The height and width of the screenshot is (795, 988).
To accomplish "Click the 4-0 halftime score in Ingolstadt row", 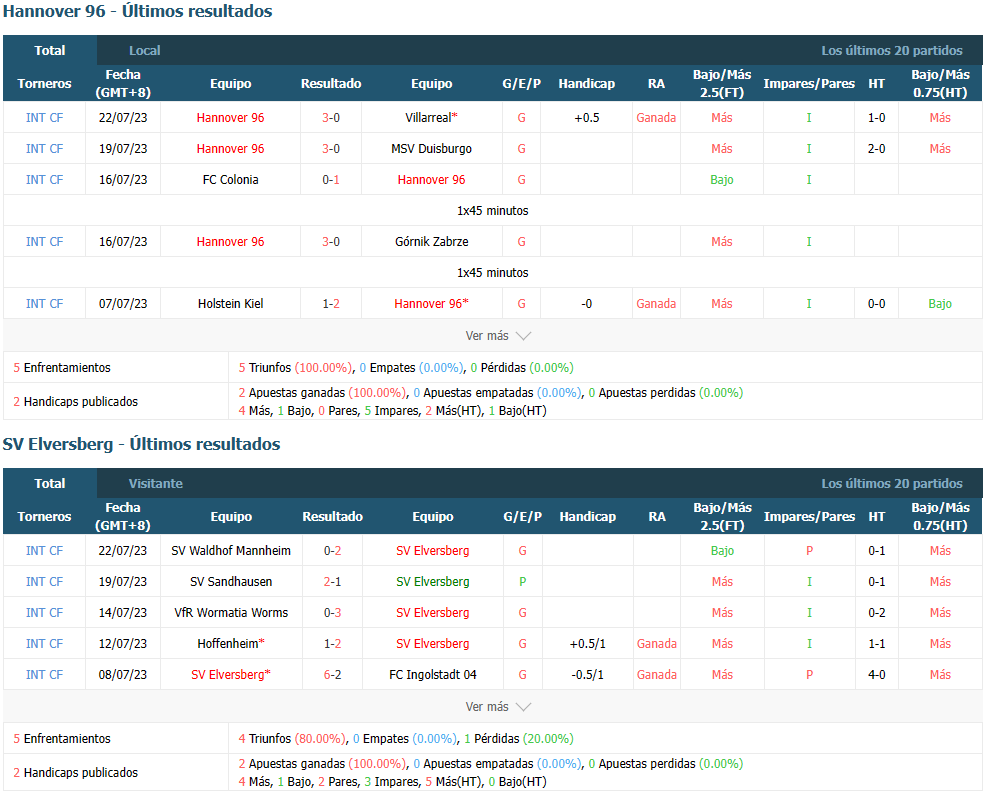I will coord(876,675).
